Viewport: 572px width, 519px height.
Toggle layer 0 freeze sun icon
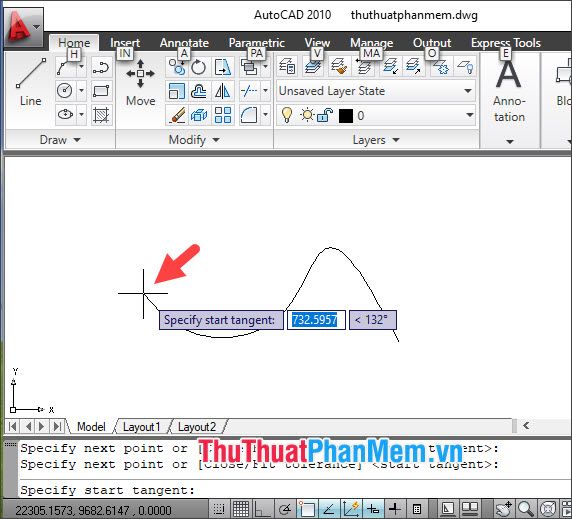307,115
